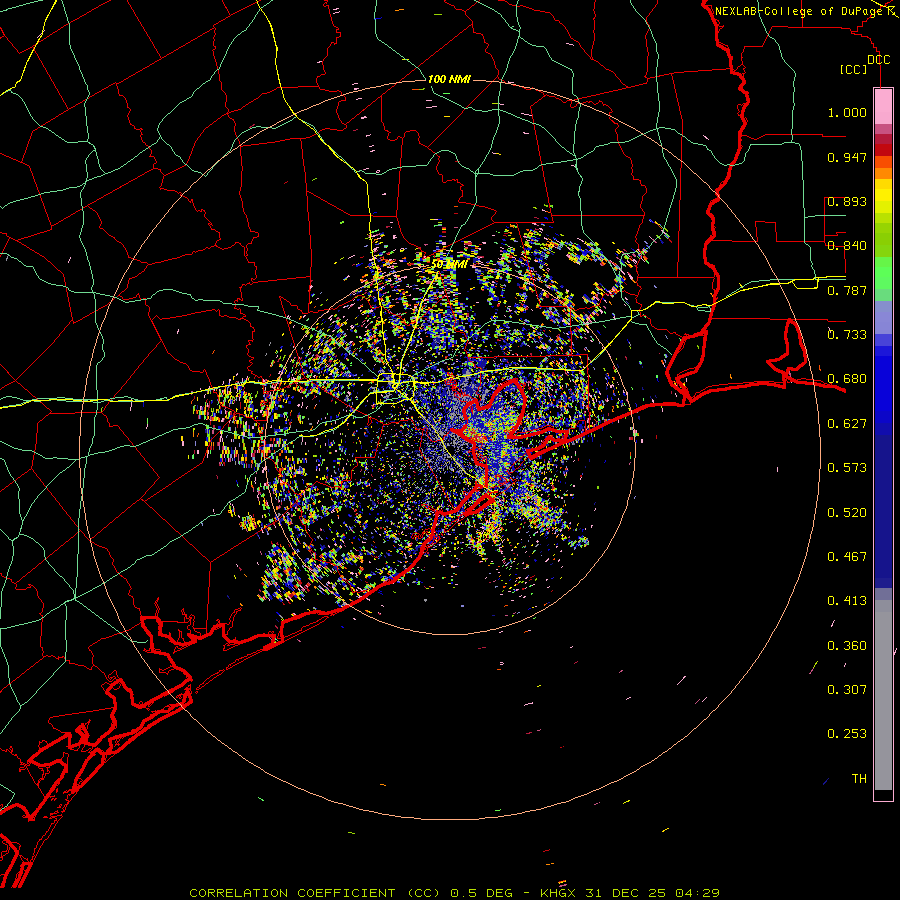Click the 0.467 scale value
Screen dimensions: 900x900
tap(847, 557)
